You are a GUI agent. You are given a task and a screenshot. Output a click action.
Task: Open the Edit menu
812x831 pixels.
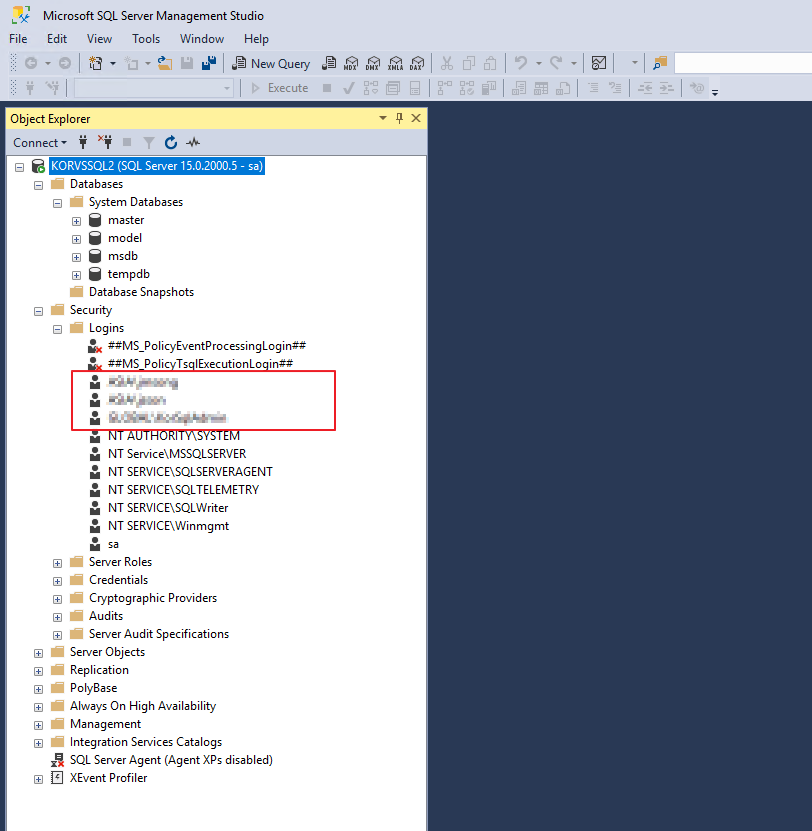point(57,39)
